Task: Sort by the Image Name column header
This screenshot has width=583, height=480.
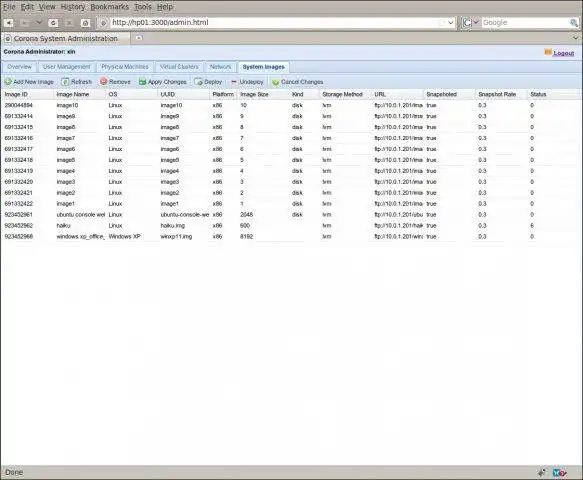Action: pos(80,94)
